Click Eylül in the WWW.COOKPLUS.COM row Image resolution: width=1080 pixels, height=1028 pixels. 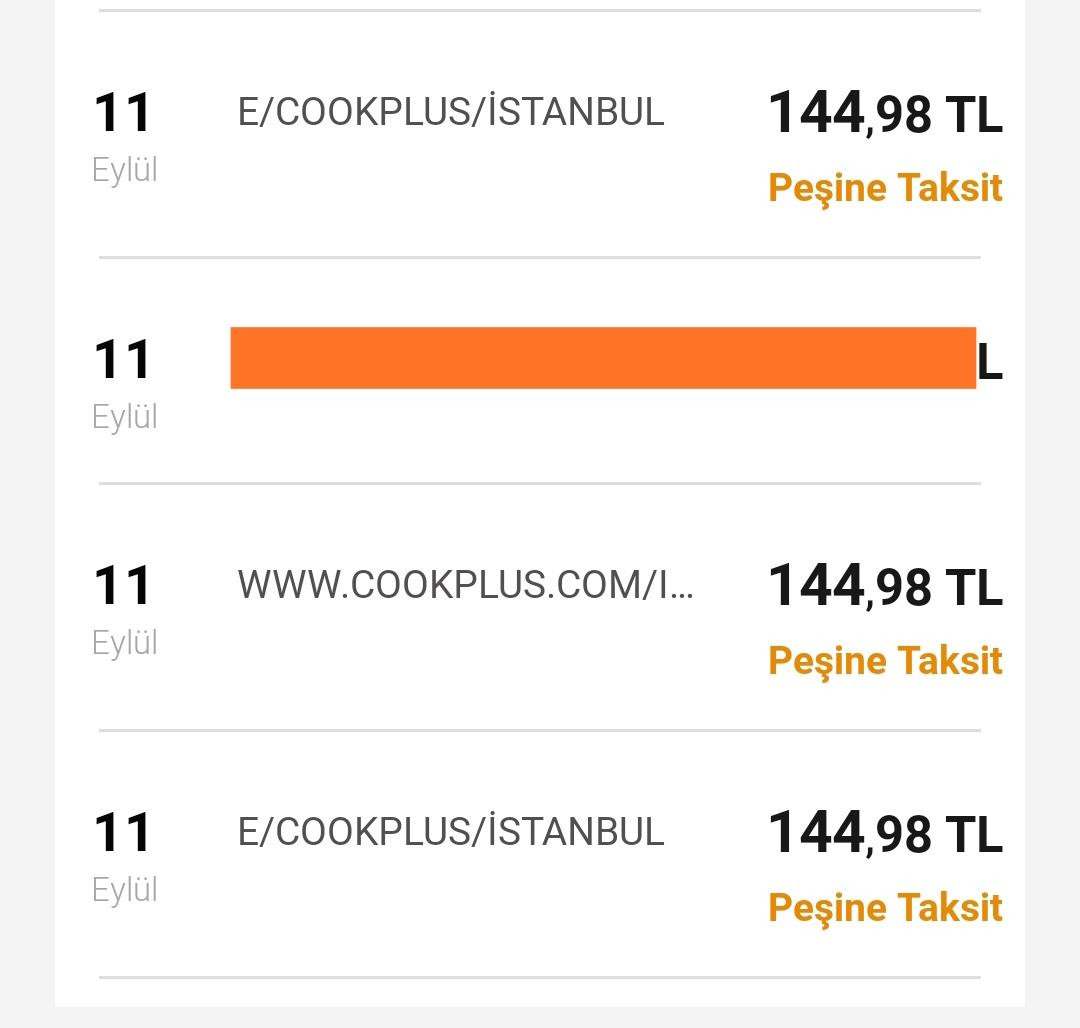[x=125, y=643]
